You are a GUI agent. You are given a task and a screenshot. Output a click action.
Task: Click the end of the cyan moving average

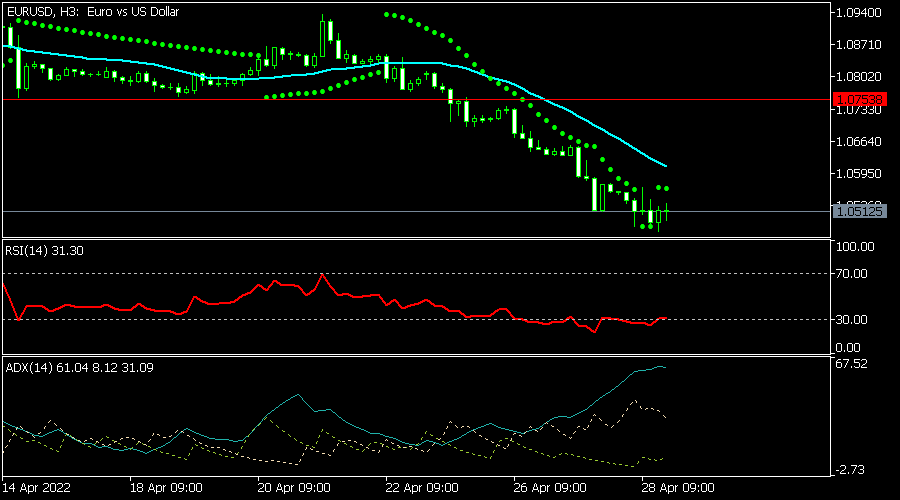coord(665,165)
